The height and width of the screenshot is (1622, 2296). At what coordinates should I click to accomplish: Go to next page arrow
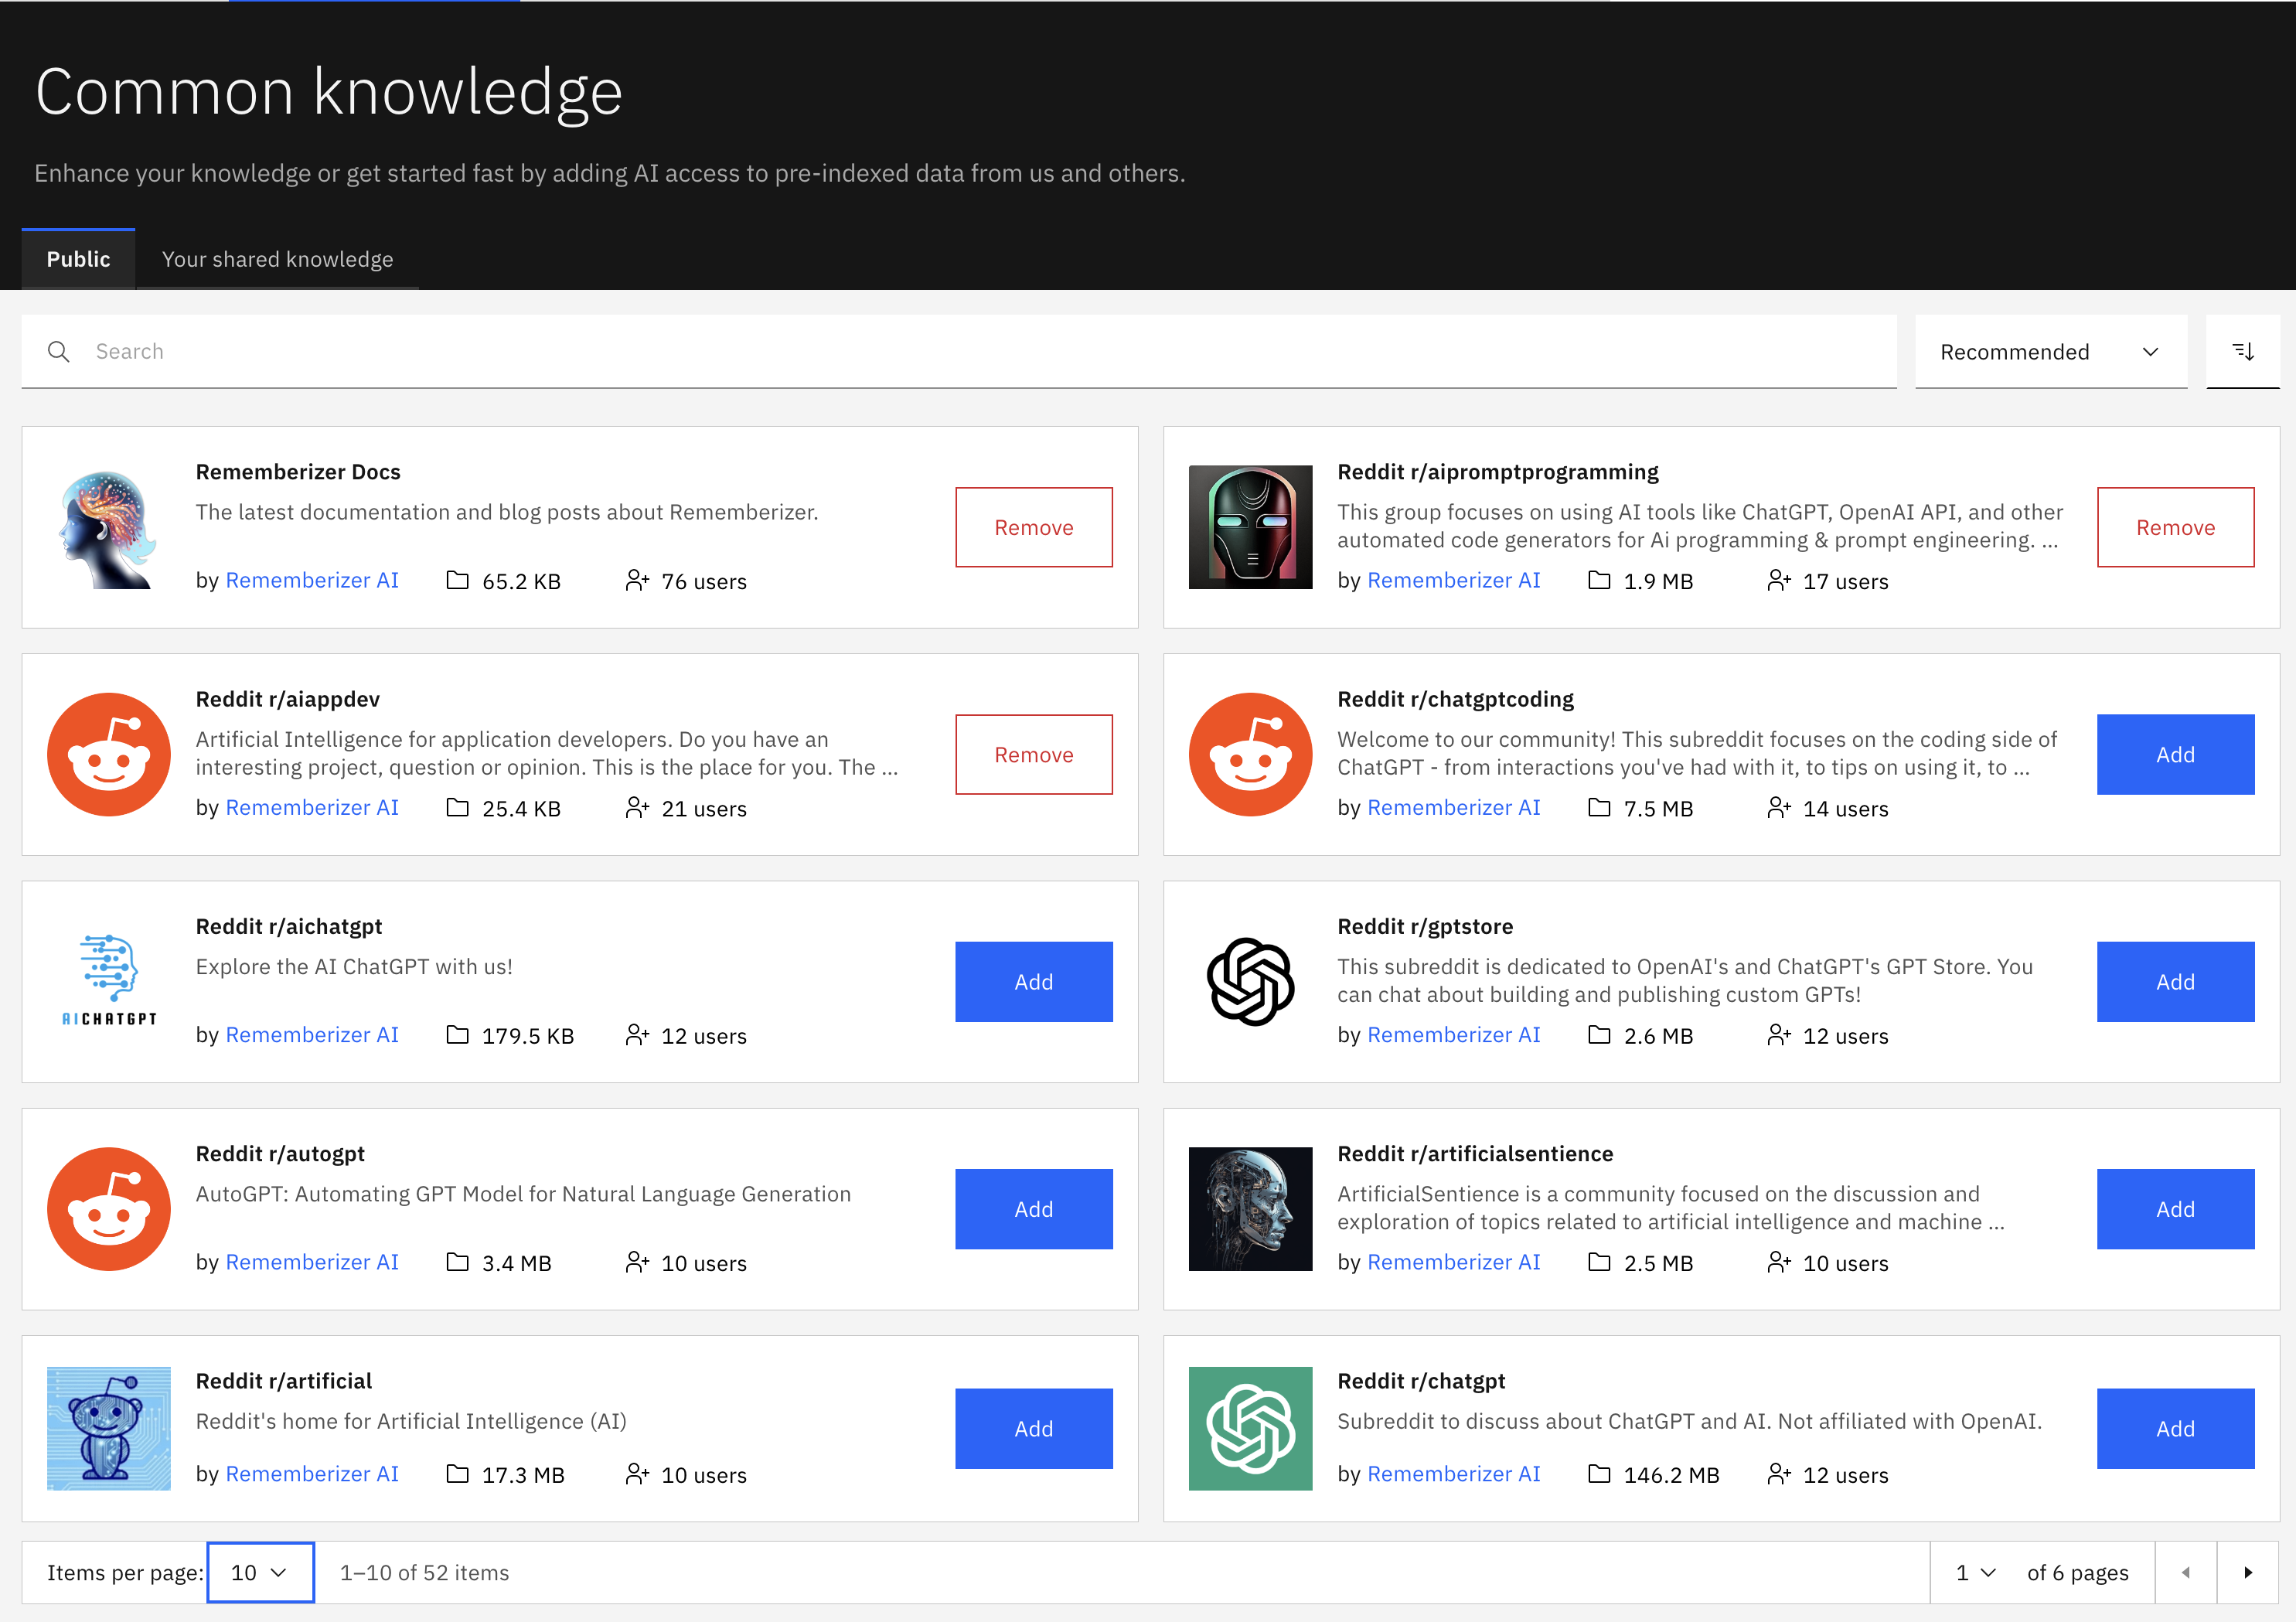tap(2247, 1572)
